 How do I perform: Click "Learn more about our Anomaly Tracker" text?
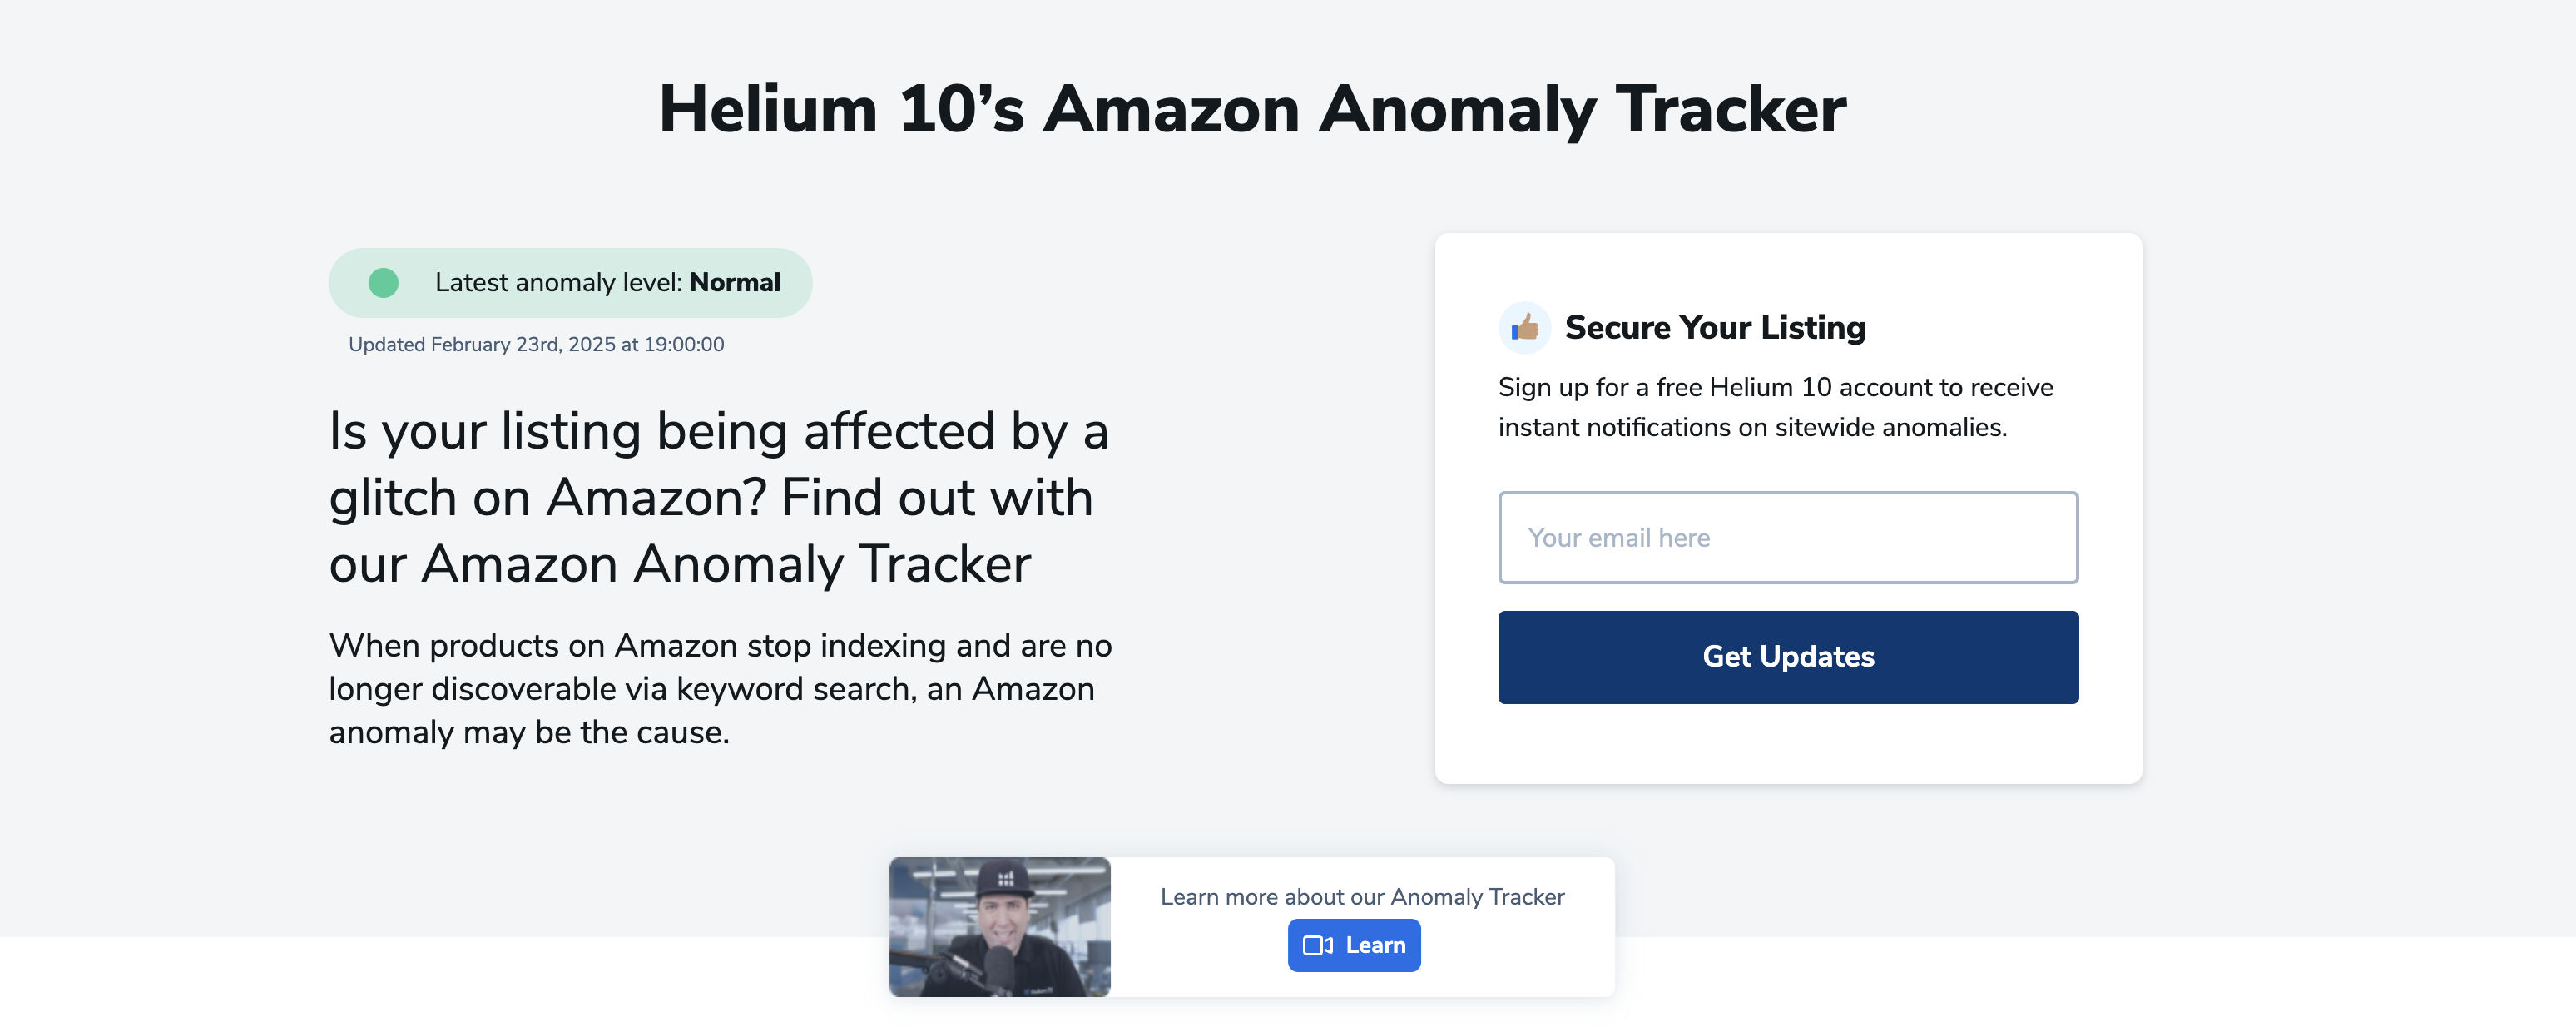1362,897
